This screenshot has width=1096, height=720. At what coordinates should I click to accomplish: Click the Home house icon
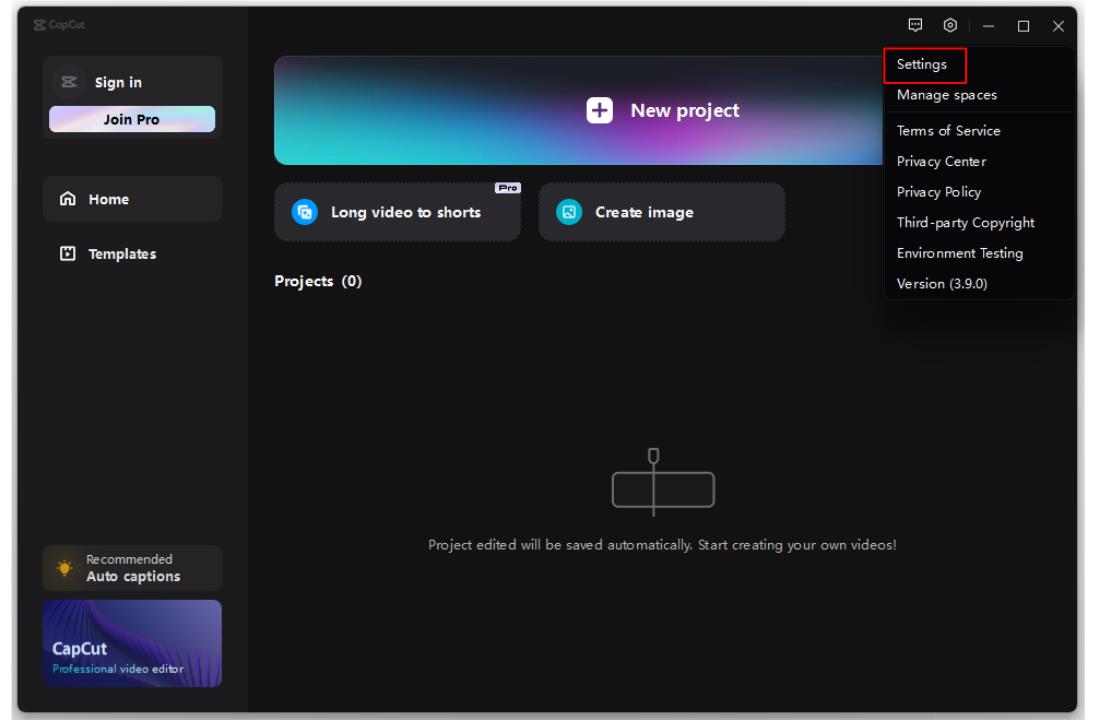68,199
